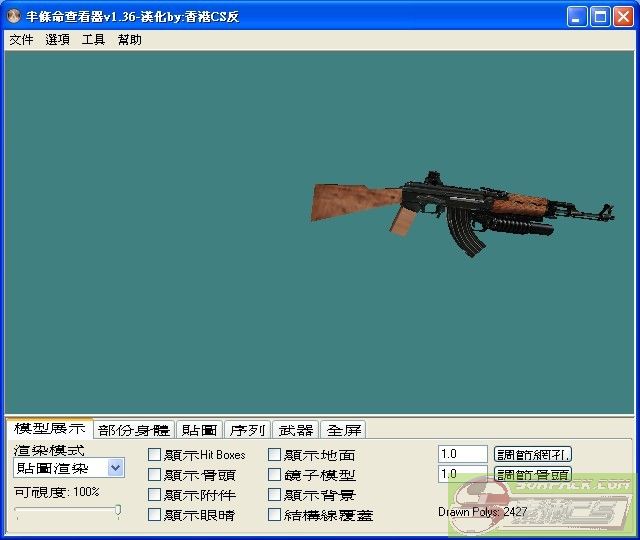Toggle the 顯示骨頭 checkbox
This screenshot has width=640, height=540.
[x=155, y=475]
